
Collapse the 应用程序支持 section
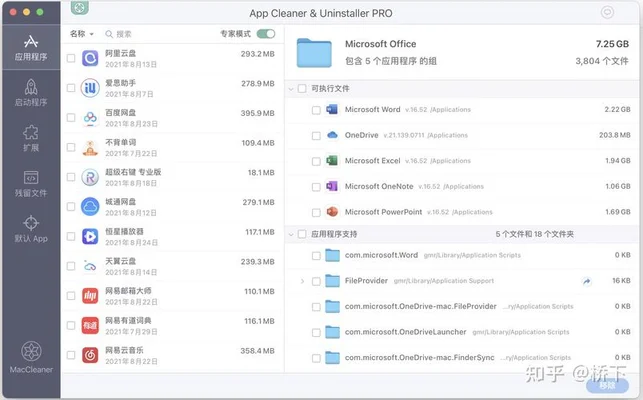[291, 235]
